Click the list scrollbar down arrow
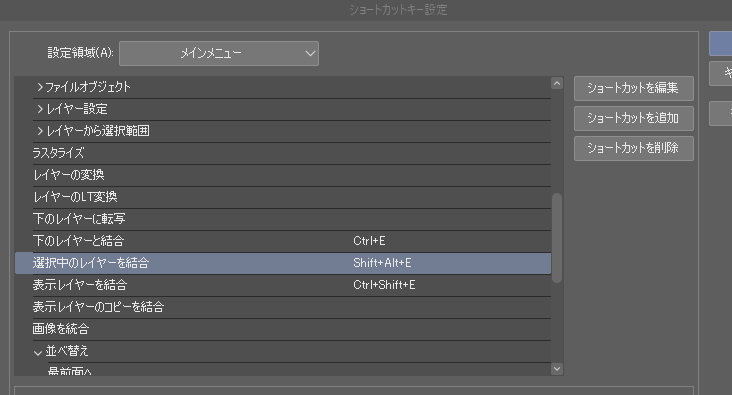Screen dimensions: 732x395 [556, 369]
